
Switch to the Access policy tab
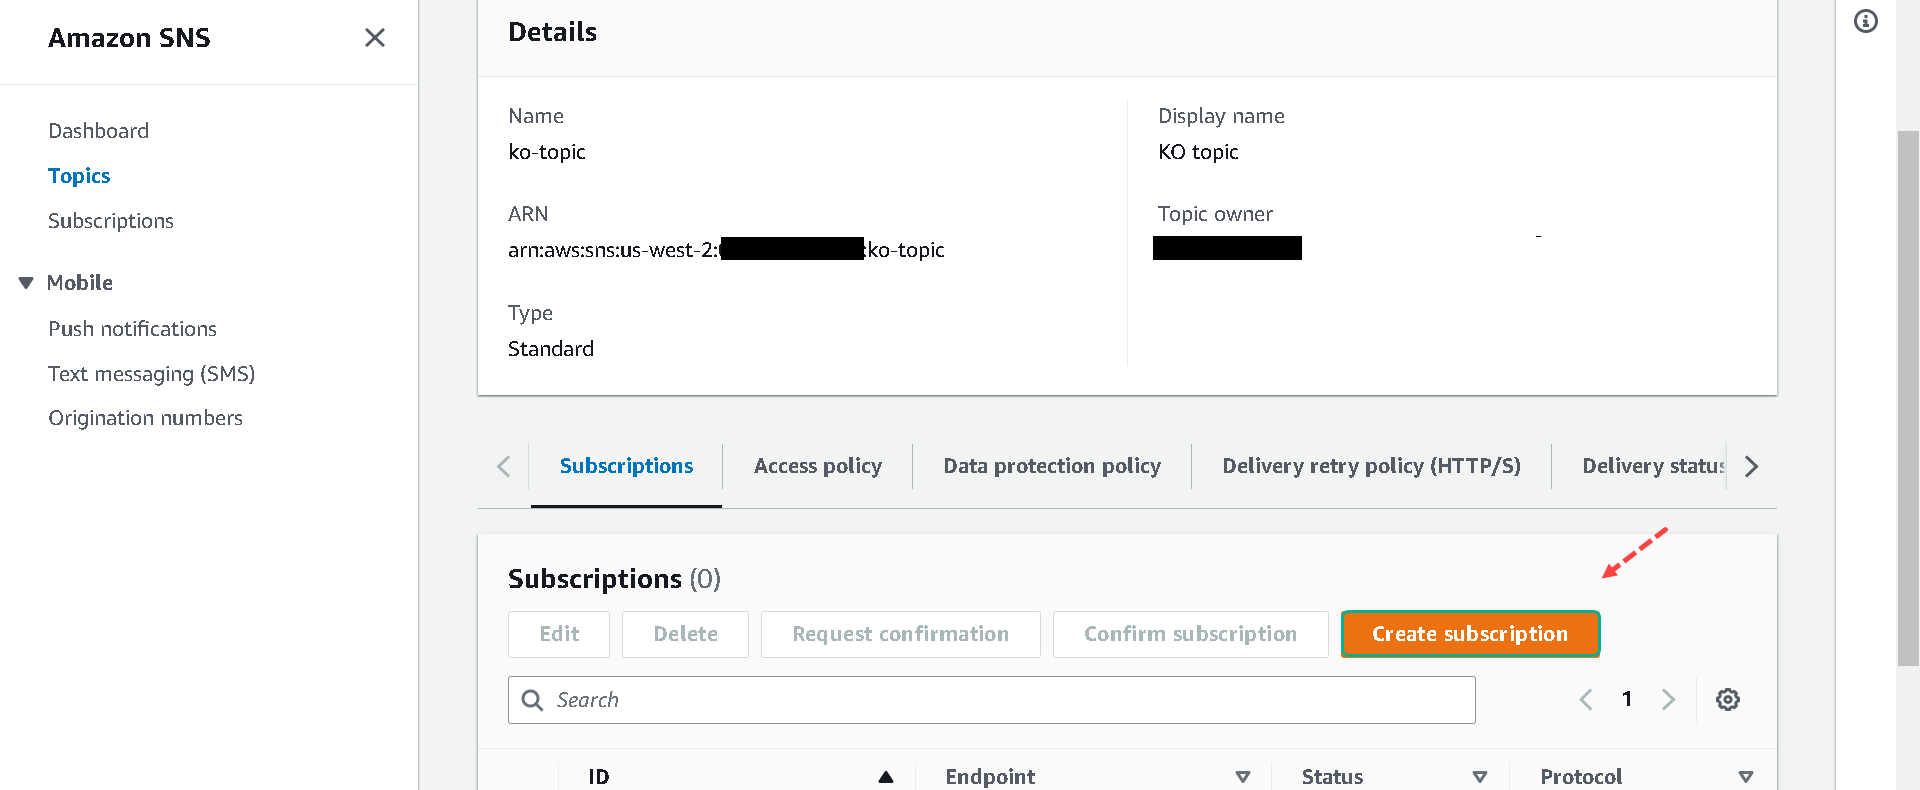817,466
